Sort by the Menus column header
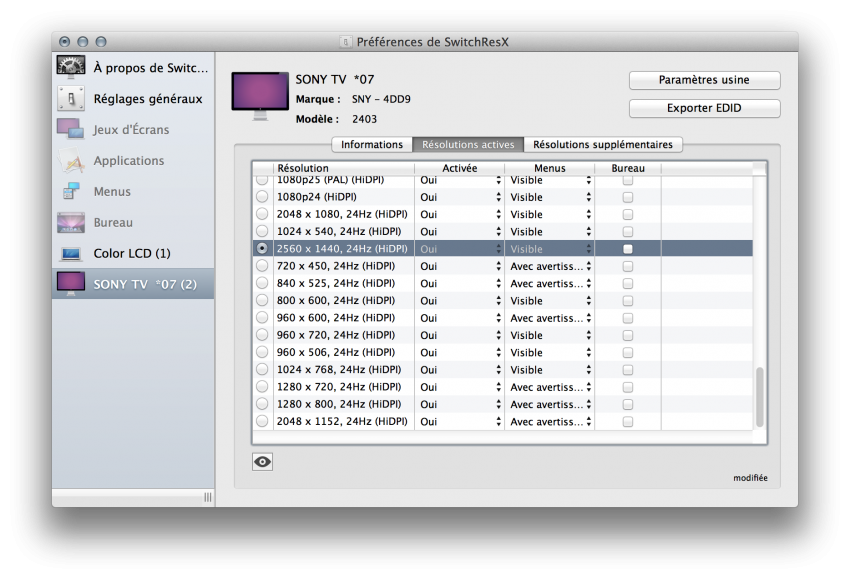The width and height of the screenshot is (850, 579). pyautogui.click(x=550, y=168)
